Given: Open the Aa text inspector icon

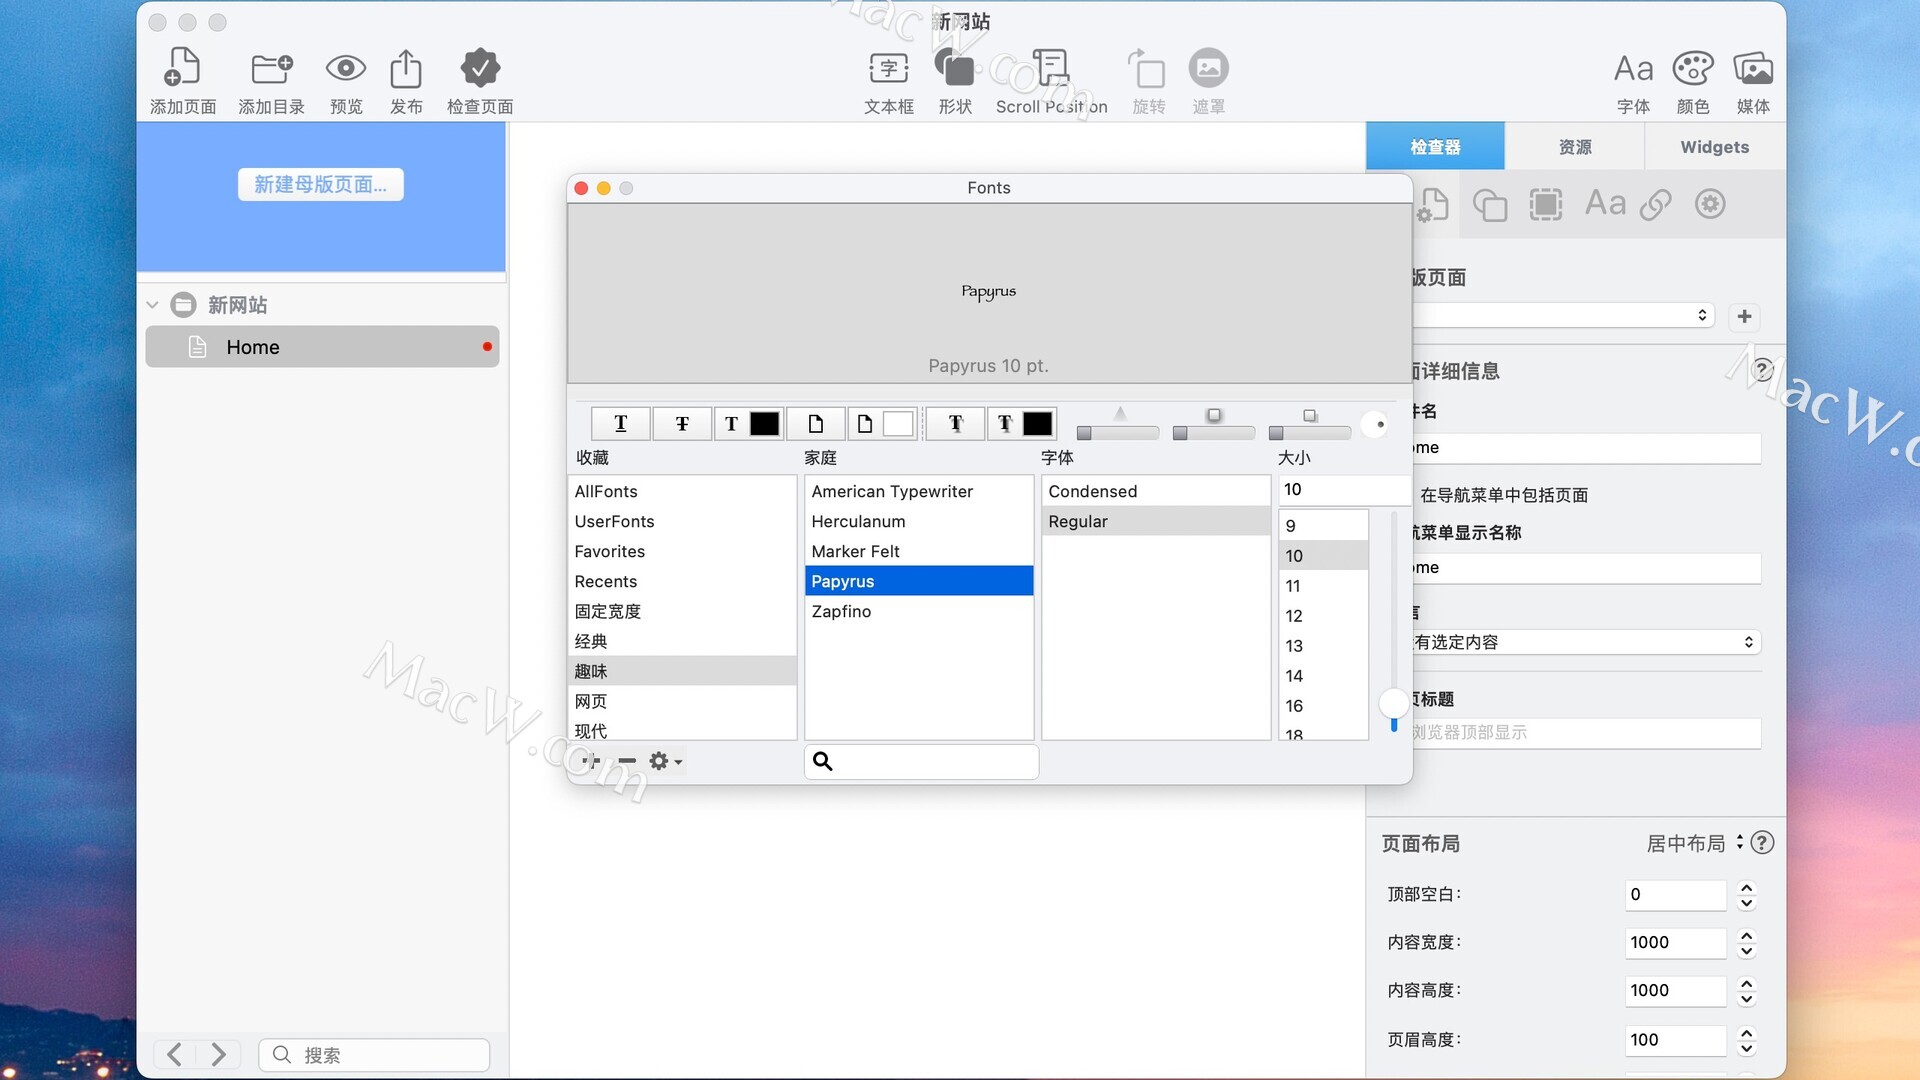Looking at the screenshot, I should 1605,204.
